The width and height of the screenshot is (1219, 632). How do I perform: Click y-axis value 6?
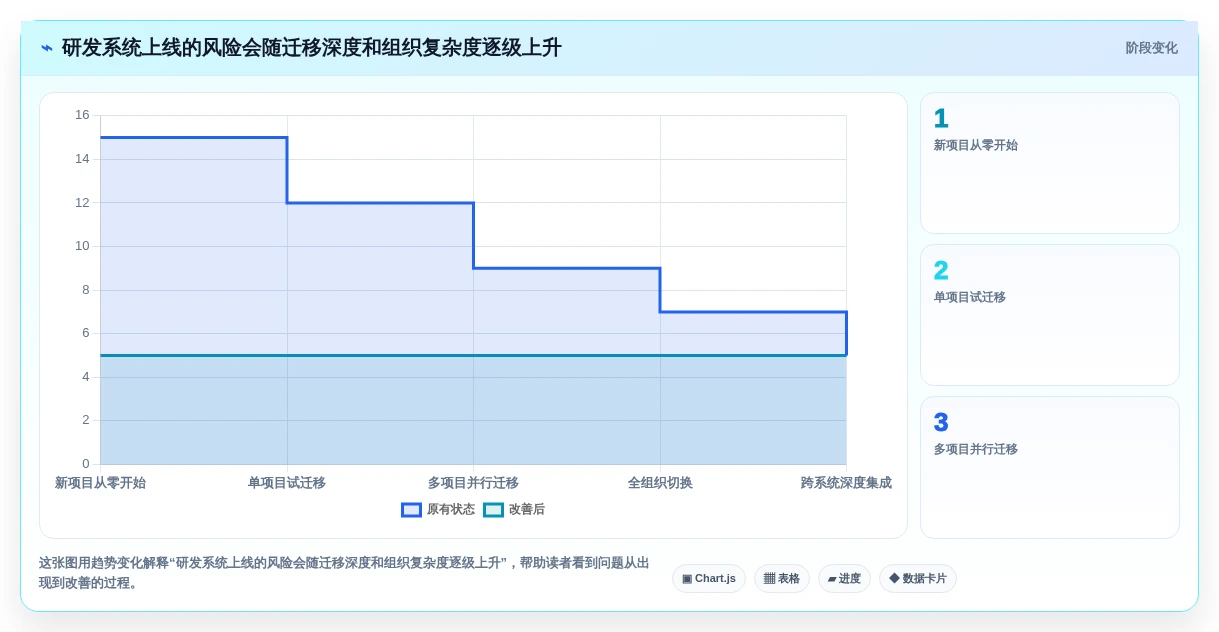tap(86, 333)
